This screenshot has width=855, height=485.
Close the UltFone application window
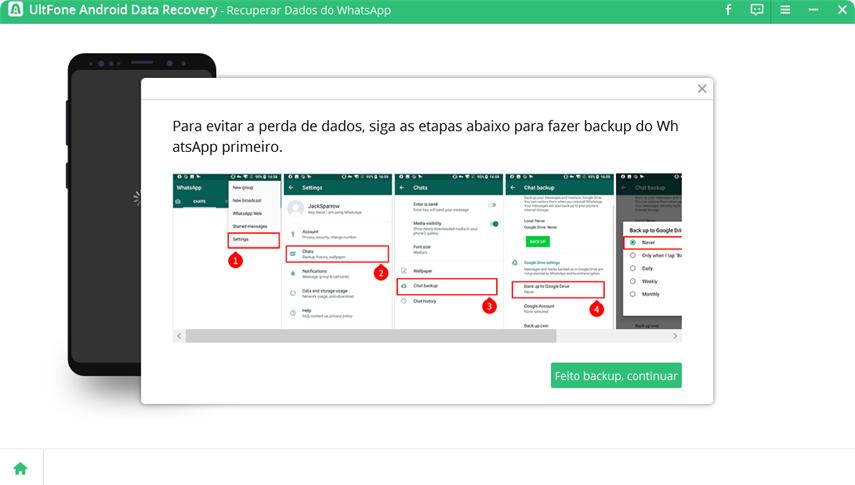point(842,10)
